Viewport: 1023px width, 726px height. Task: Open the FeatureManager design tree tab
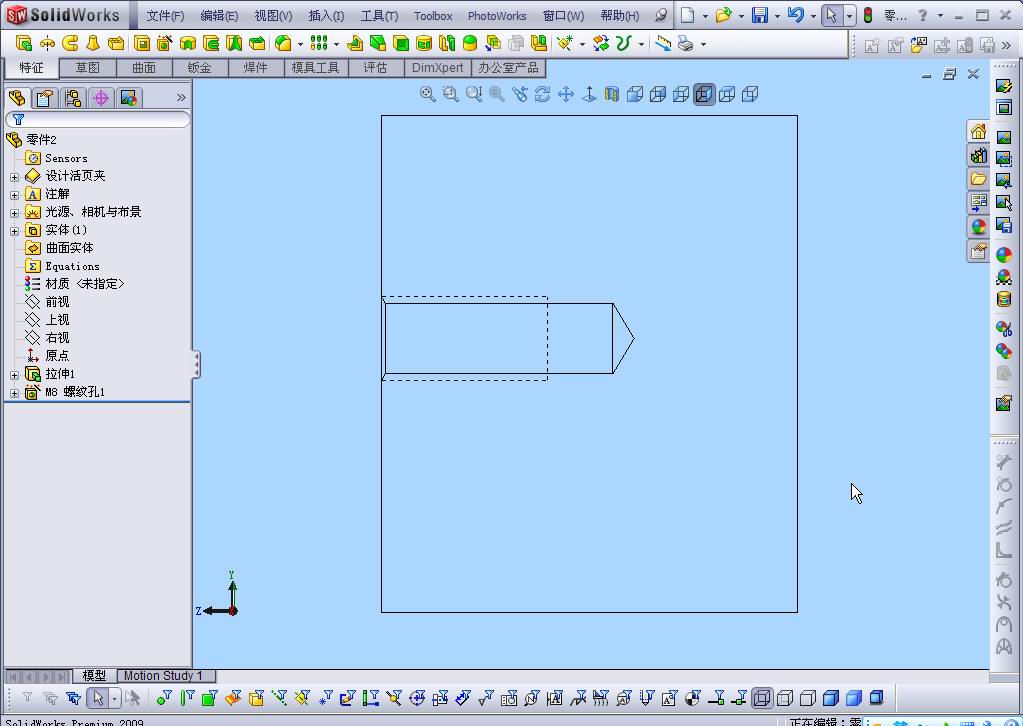(x=18, y=98)
